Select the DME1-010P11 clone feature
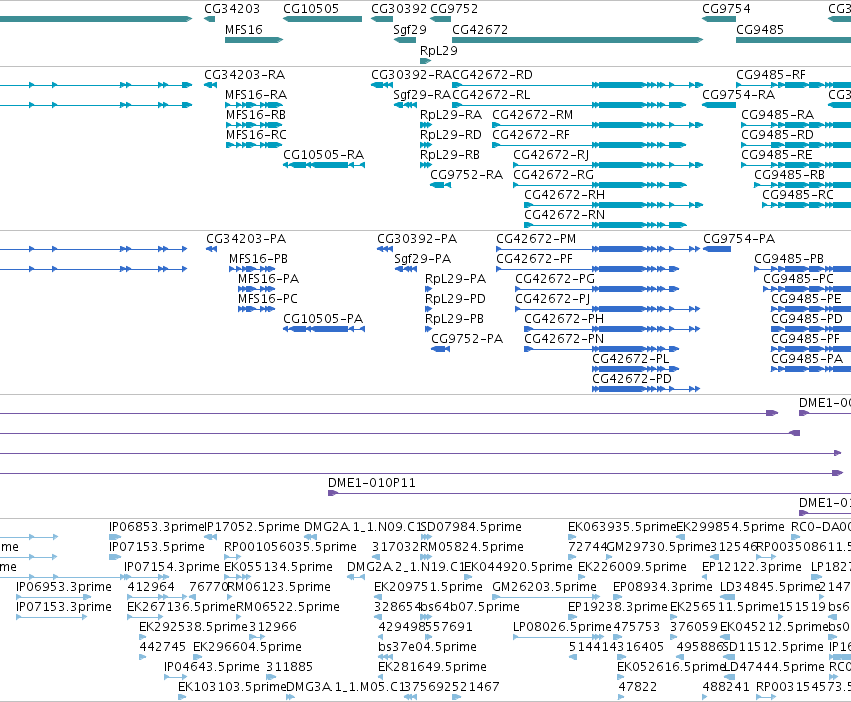The height and width of the screenshot is (702, 851). (372, 483)
